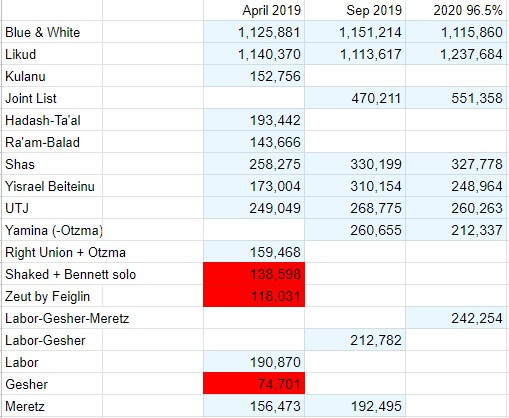Select Joint List's 551,358 cell

pos(457,98)
